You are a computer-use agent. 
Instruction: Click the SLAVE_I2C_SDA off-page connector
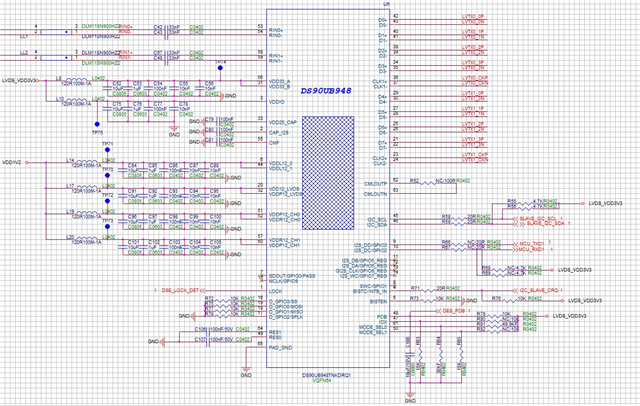[539, 224]
